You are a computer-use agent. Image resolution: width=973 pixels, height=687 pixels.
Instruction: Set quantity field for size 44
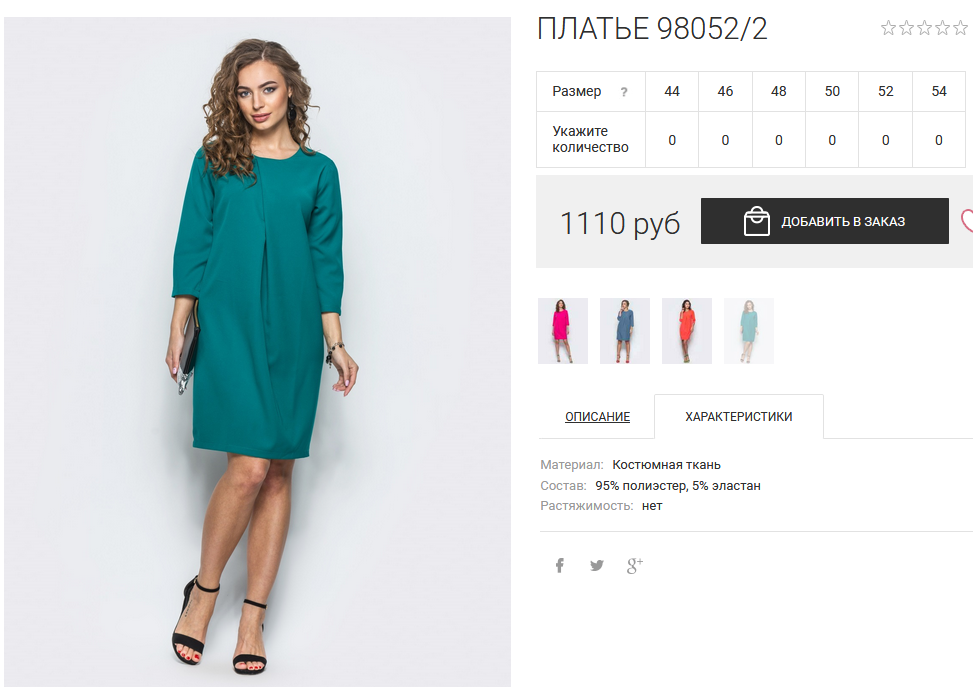click(672, 140)
